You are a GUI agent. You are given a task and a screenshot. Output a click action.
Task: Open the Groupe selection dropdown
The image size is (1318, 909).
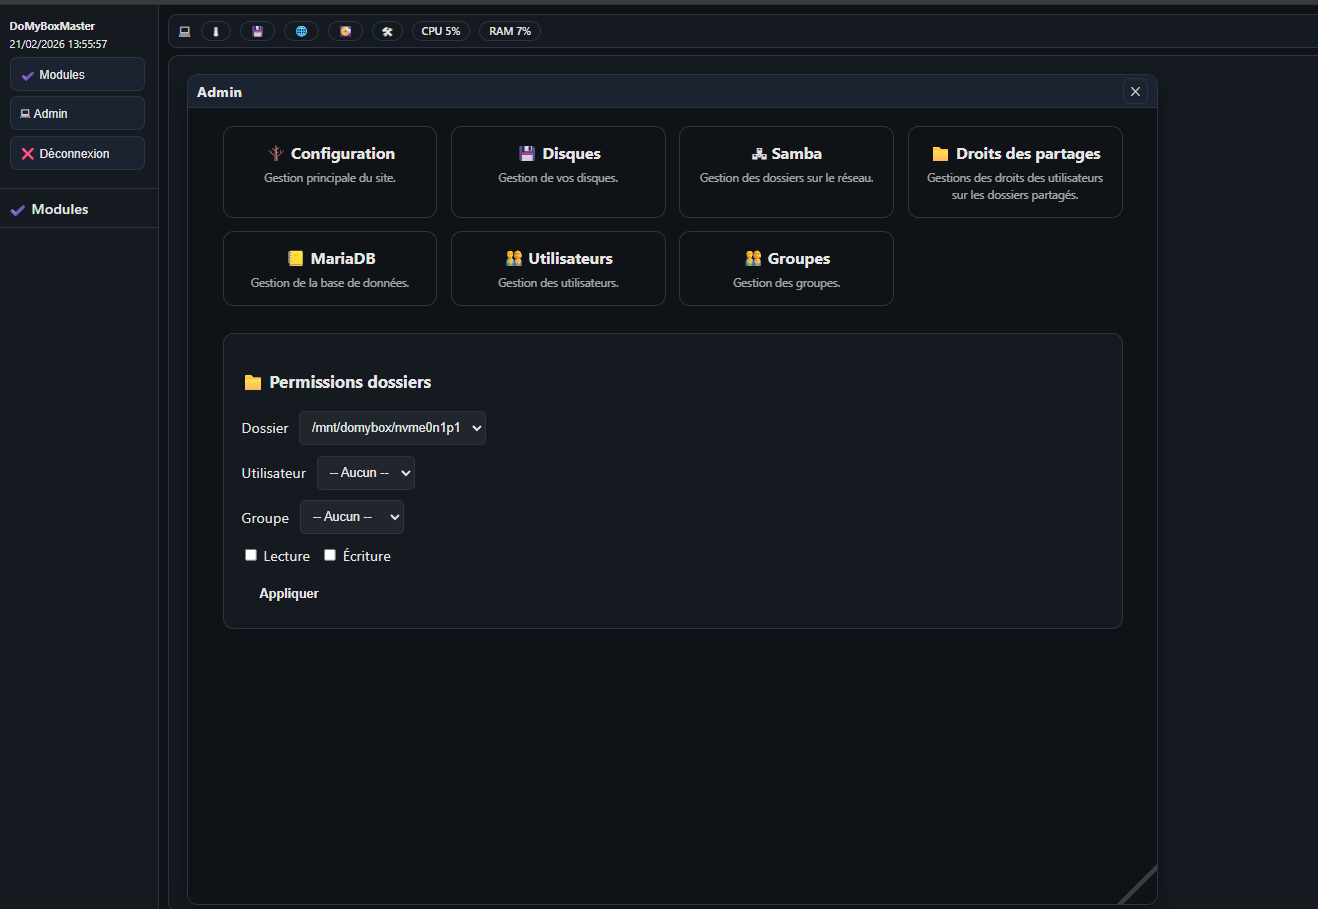tap(351, 517)
